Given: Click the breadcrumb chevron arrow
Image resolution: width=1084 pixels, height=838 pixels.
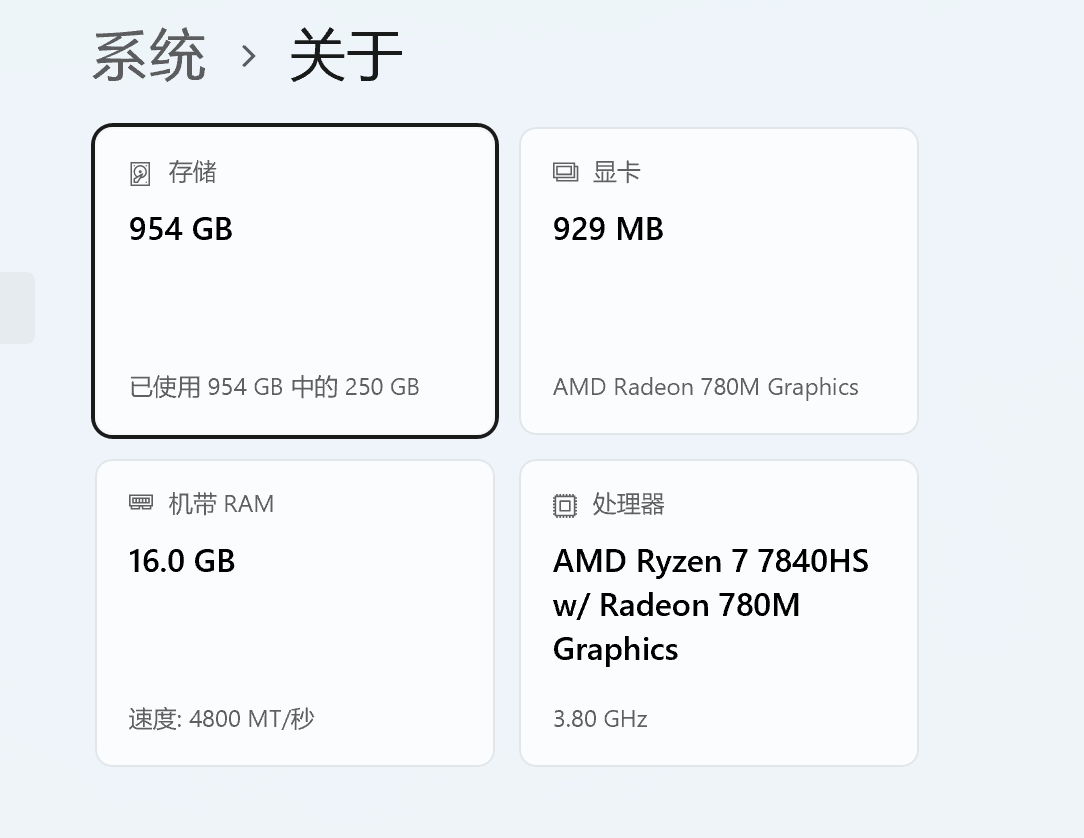Looking at the screenshot, I should (x=249, y=57).
